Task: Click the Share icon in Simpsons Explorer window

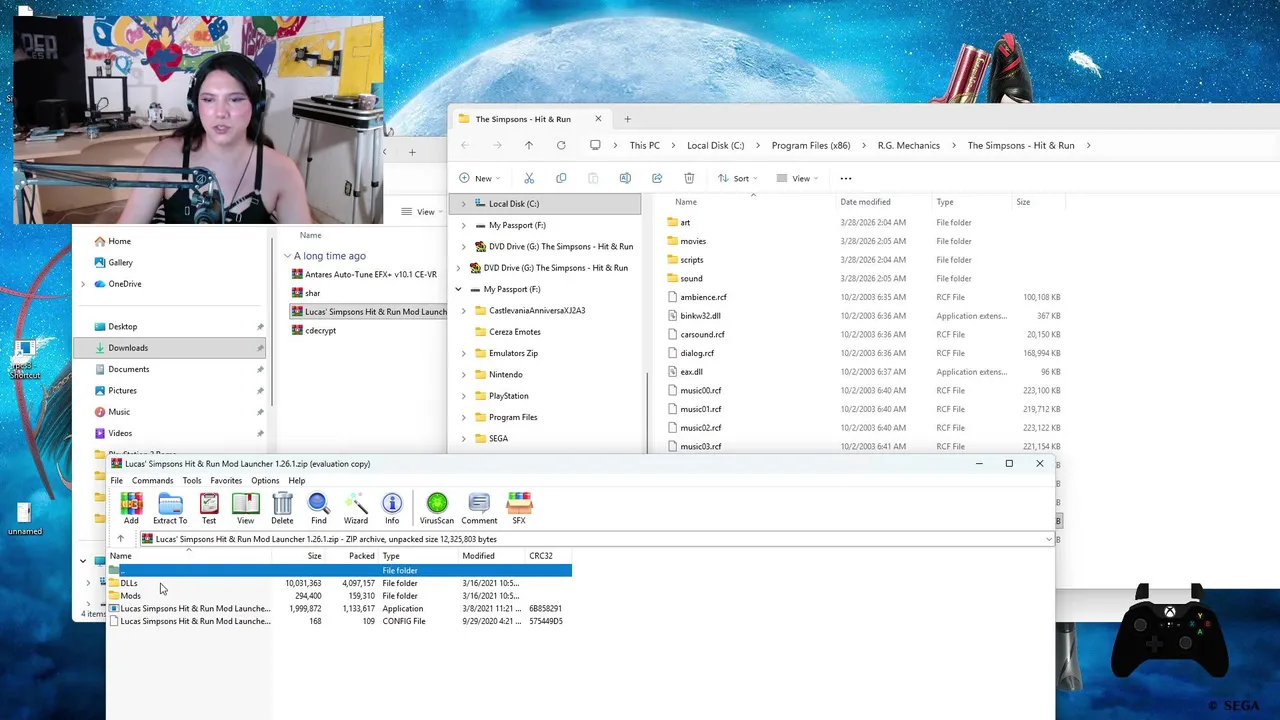Action: (x=657, y=178)
